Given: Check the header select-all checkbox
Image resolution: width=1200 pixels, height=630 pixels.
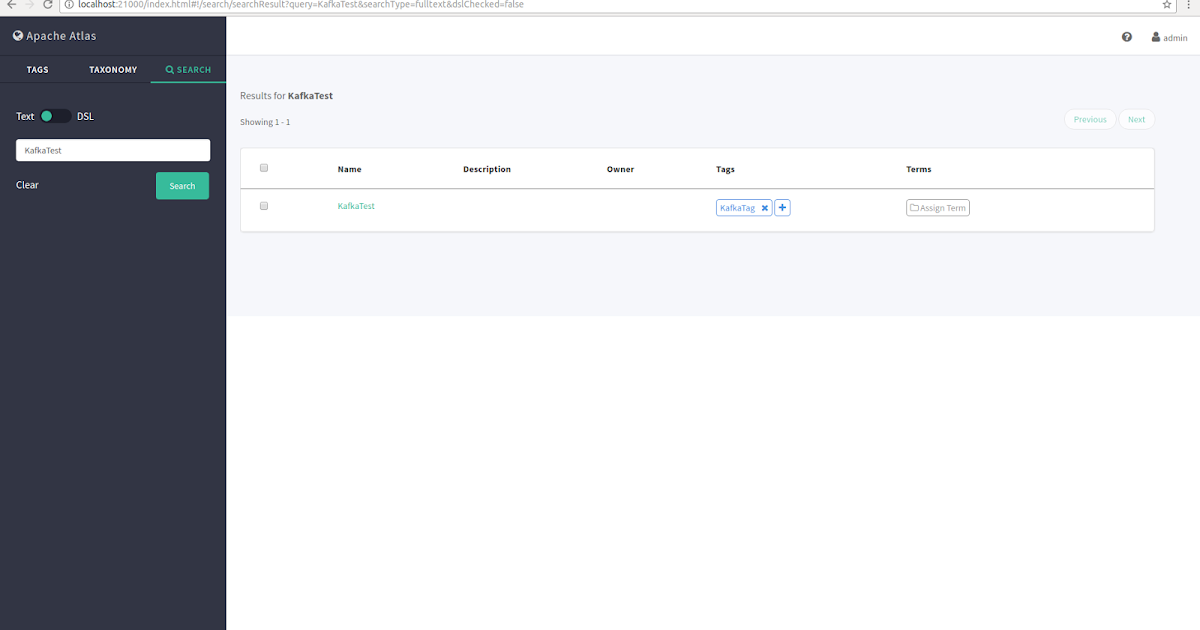Looking at the screenshot, I should click(x=264, y=167).
